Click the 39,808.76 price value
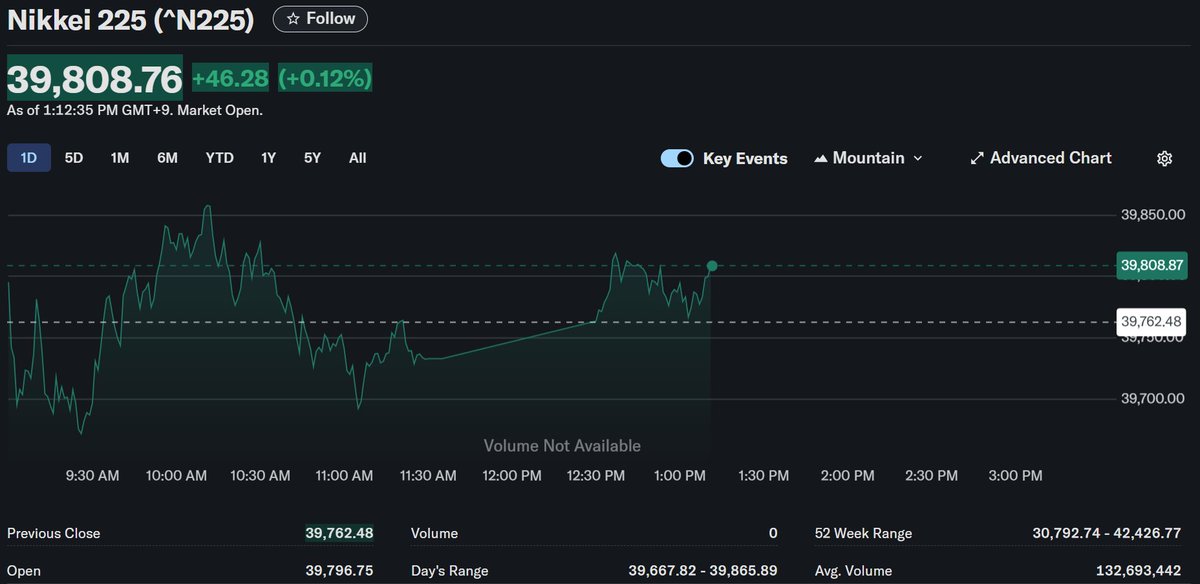1200x584 pixels. coord(95,80)
